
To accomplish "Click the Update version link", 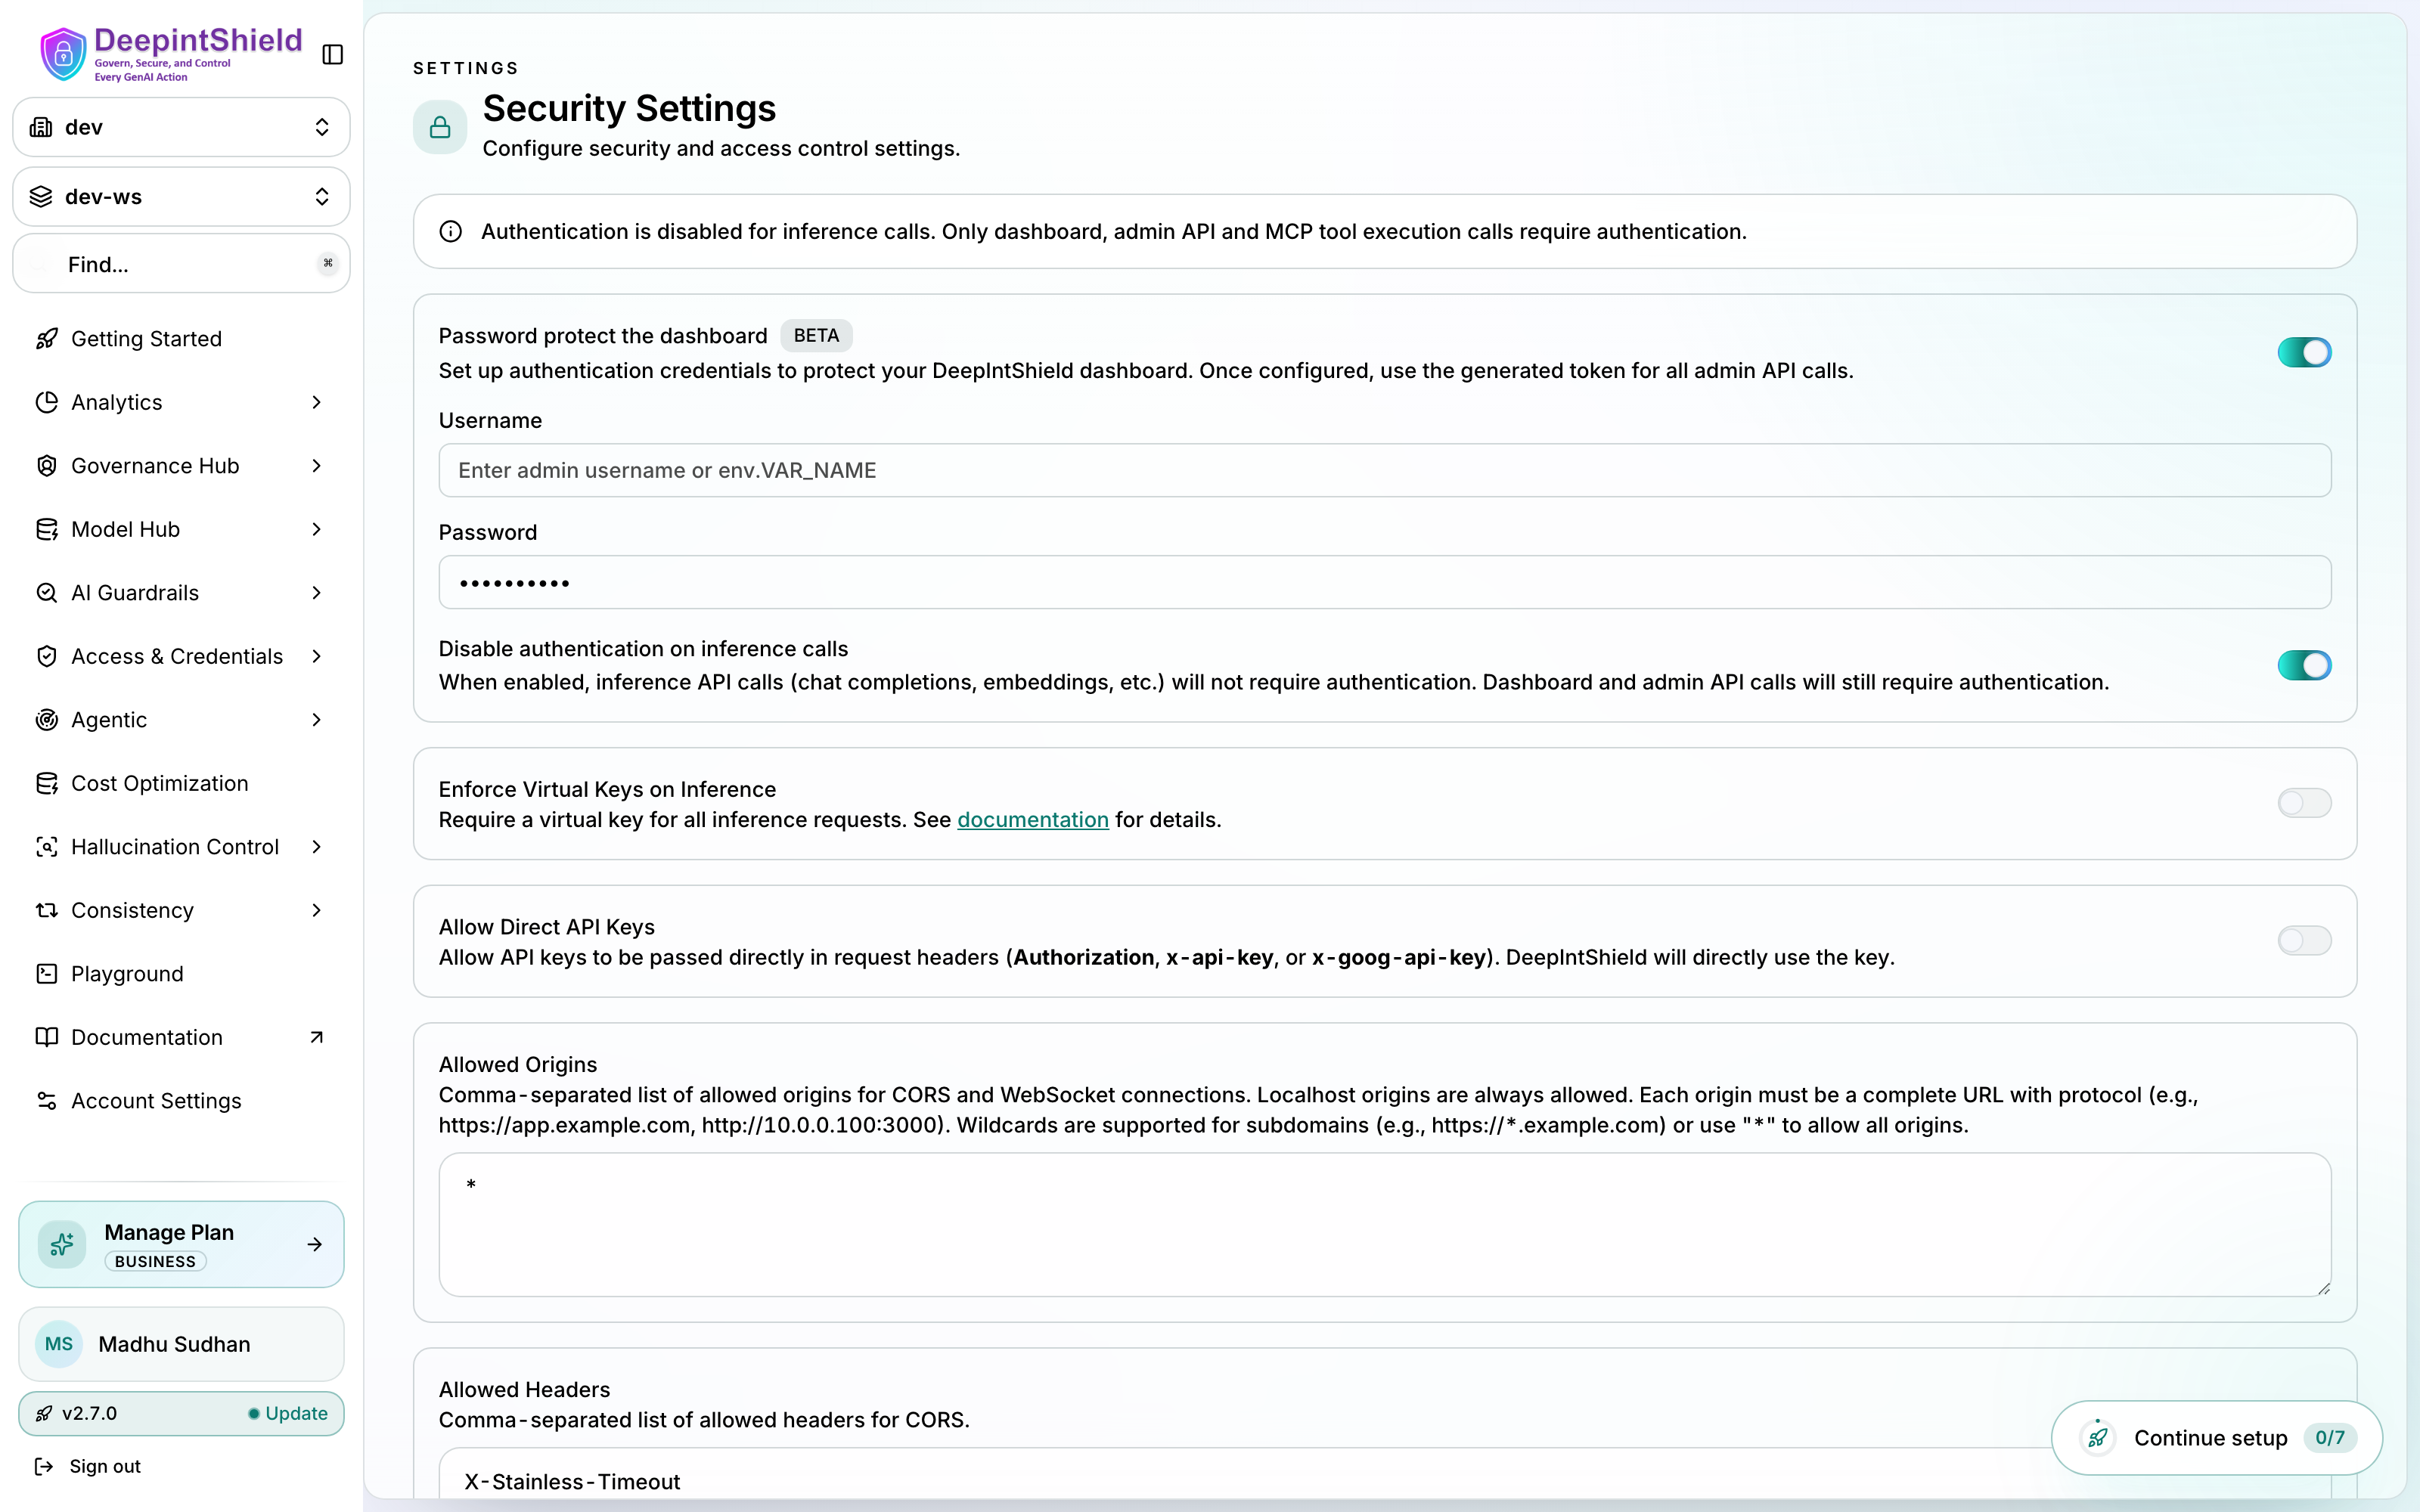I will tap(288, 1414).
